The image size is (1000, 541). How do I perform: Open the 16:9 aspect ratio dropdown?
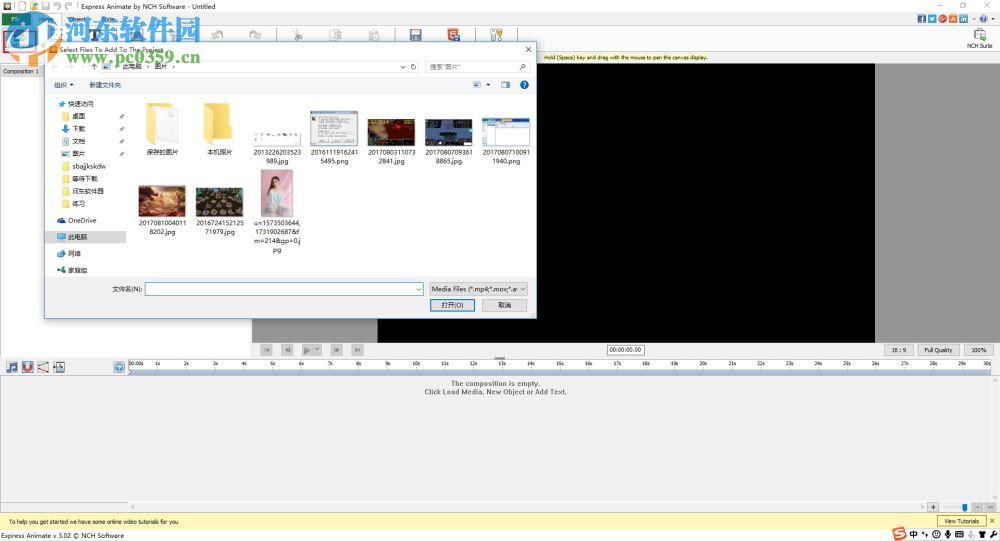coord(899,350)
